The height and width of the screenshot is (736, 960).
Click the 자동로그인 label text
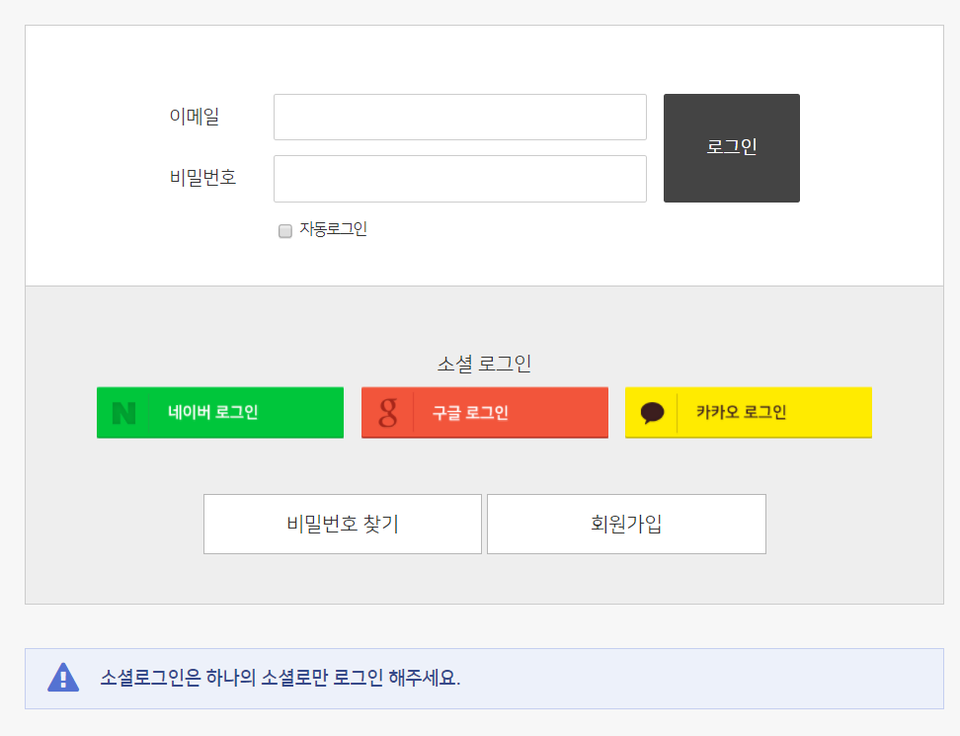click(x=333, y=229)
